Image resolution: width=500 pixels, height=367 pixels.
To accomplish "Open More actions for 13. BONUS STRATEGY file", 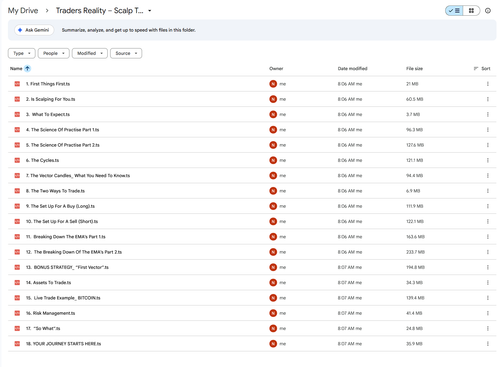I will pos(487,267).
